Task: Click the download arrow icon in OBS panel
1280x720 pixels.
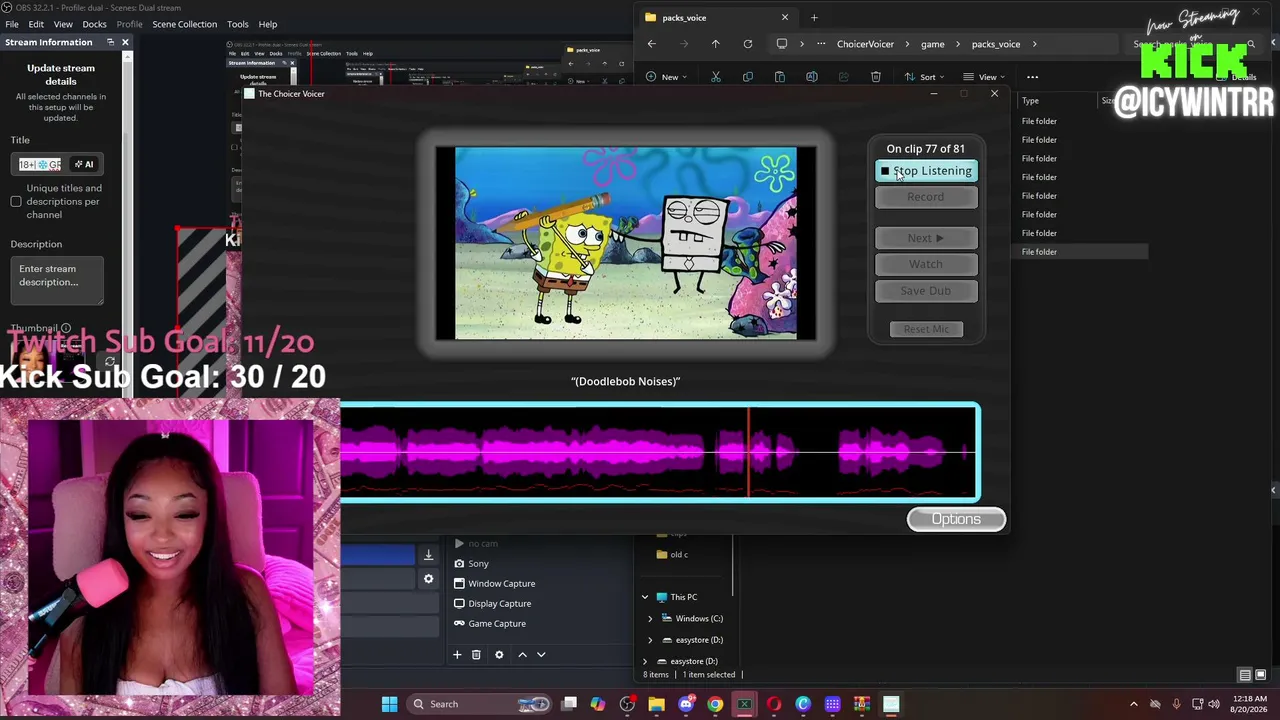Action: click(x=428, y=555)
